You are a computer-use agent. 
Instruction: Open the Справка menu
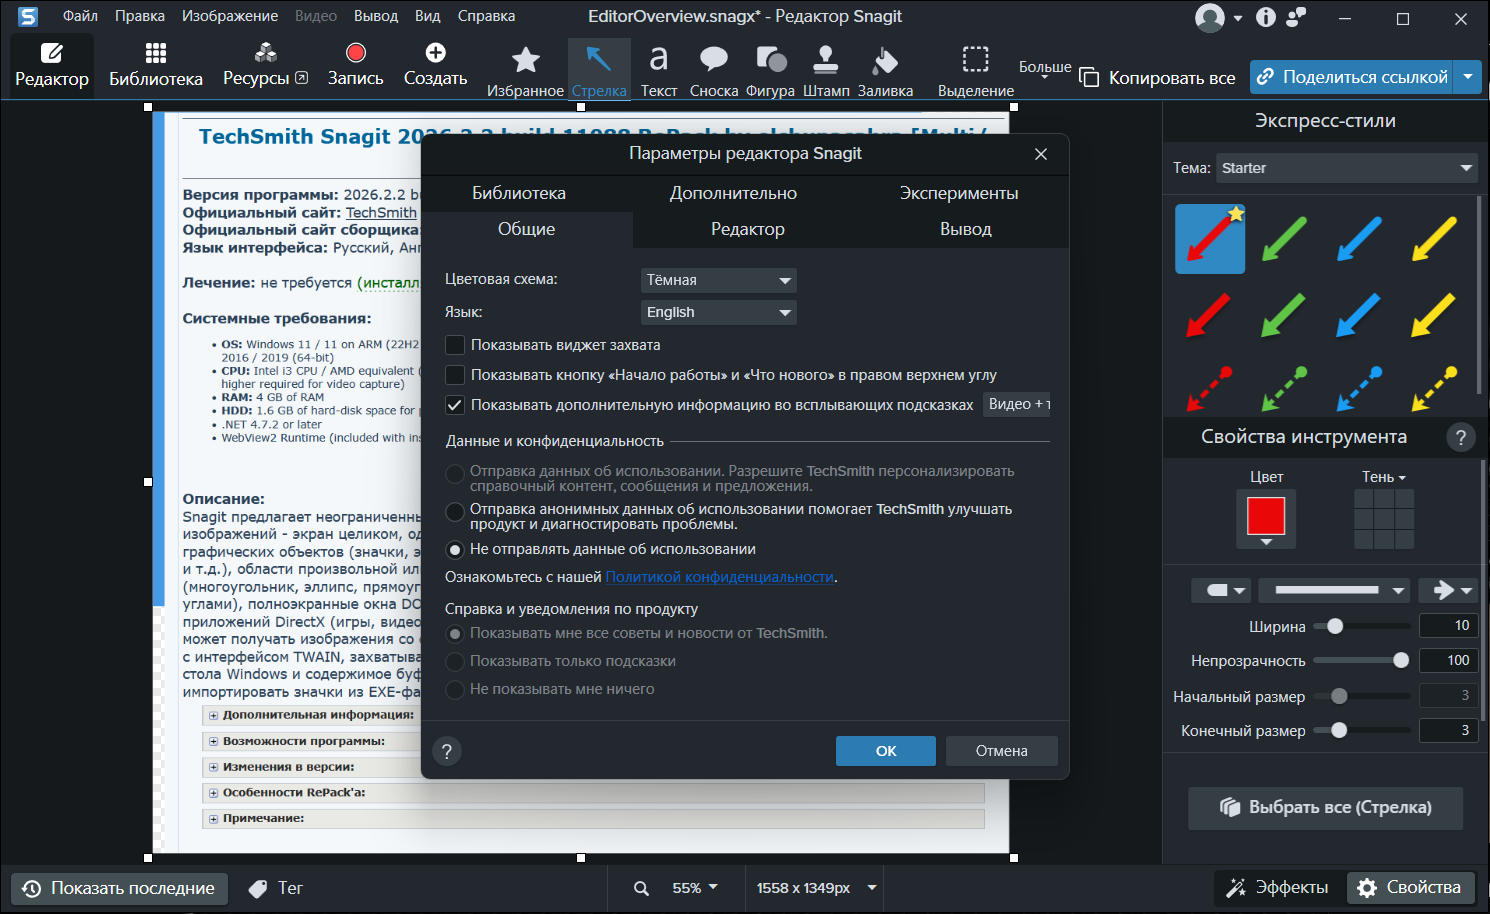coord(486,16)
